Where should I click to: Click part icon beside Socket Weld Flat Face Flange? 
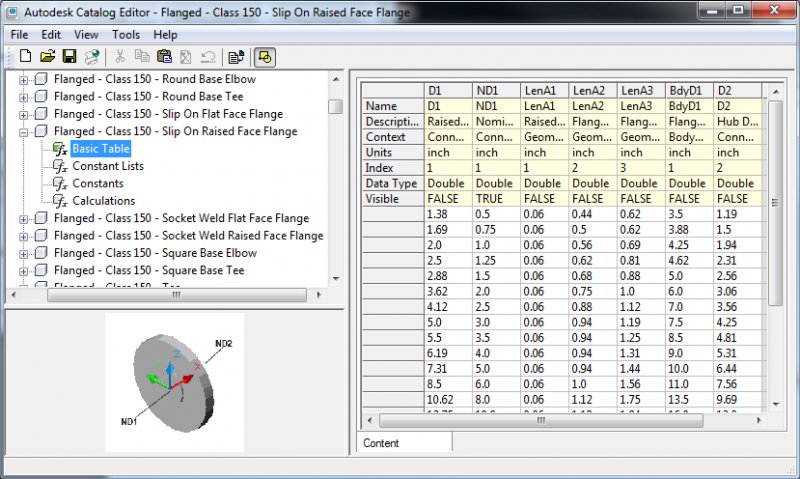[41, 218]
